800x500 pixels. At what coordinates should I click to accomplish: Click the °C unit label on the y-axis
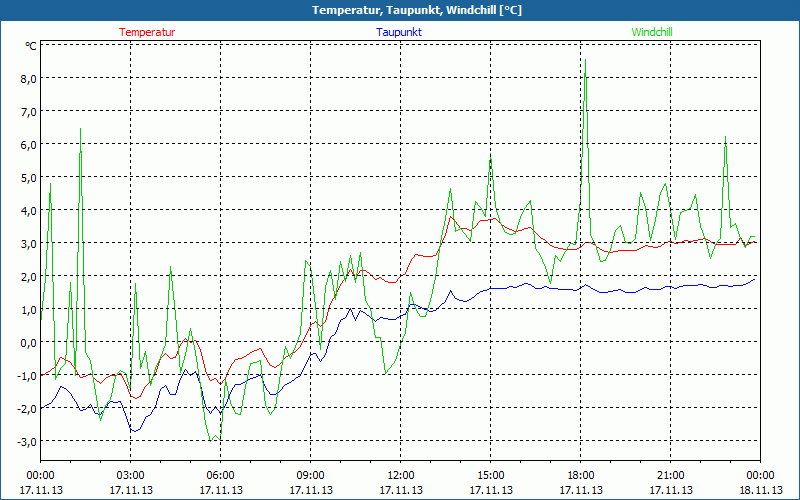[x=31, y=46]
